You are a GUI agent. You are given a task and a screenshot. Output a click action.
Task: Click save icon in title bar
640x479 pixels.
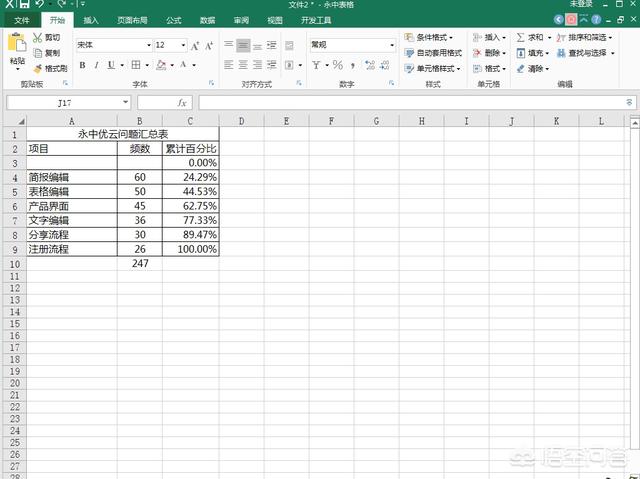click(x=25, y=4)
